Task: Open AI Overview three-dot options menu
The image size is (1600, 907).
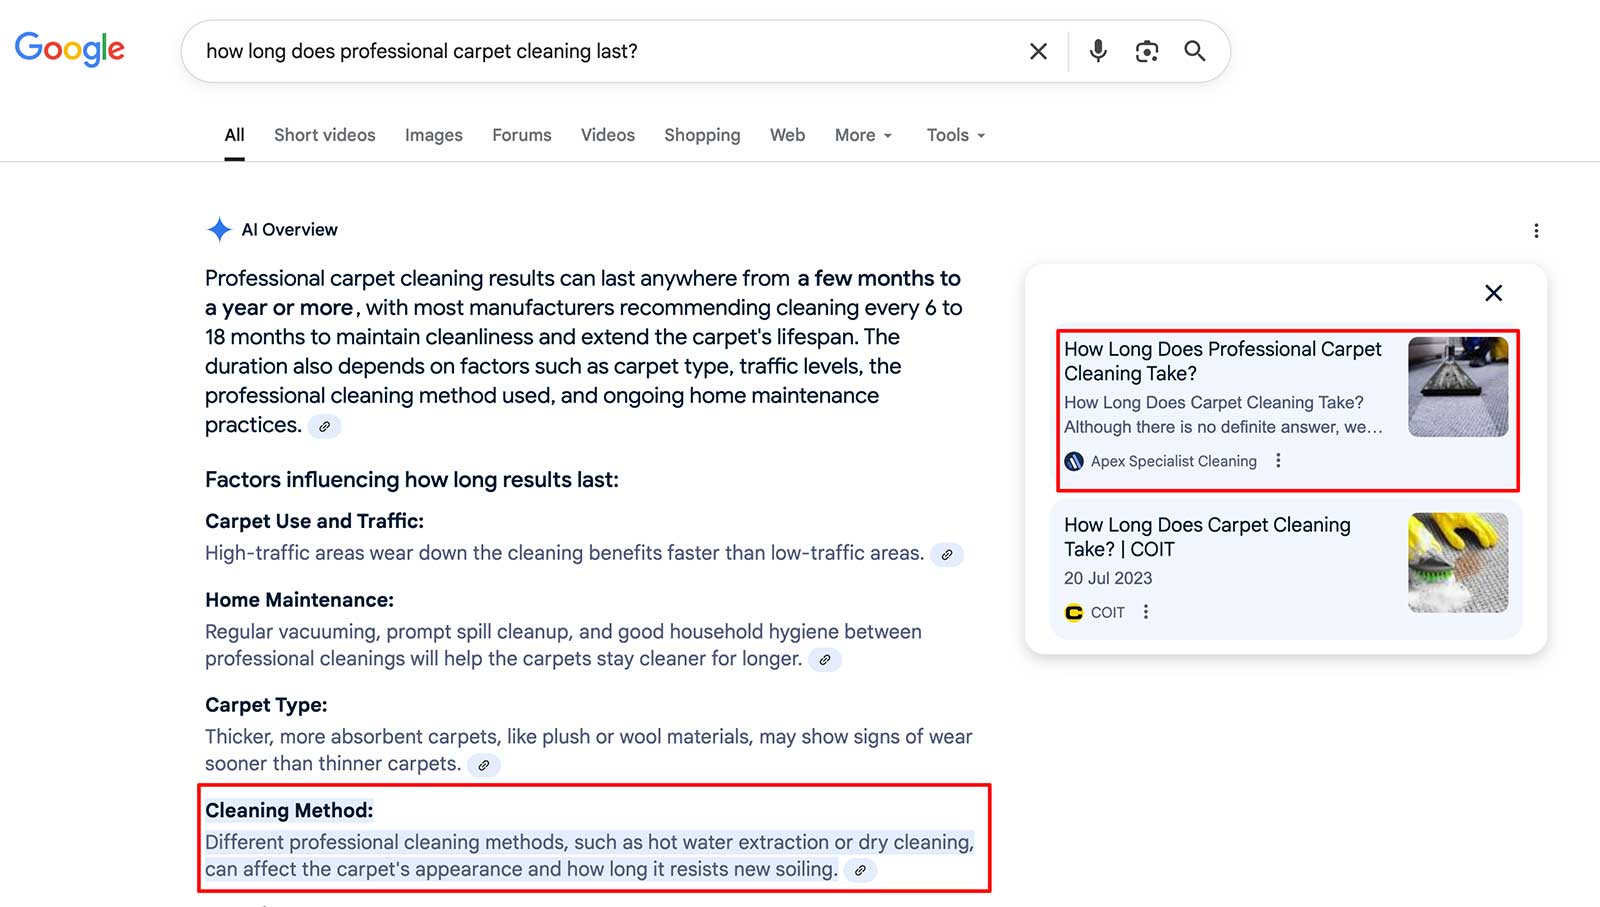Action: [x=1536, y=231]
